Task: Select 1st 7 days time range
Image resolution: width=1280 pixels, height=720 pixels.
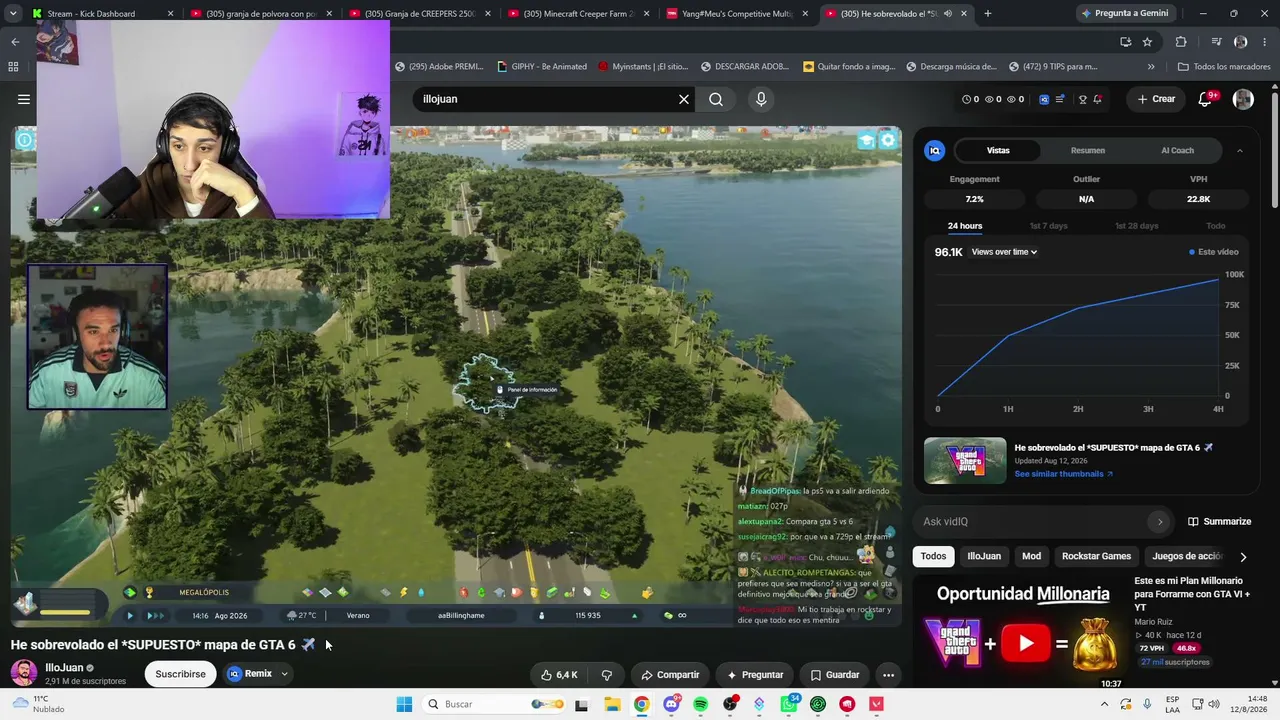Action: [x=1049, y=226]
